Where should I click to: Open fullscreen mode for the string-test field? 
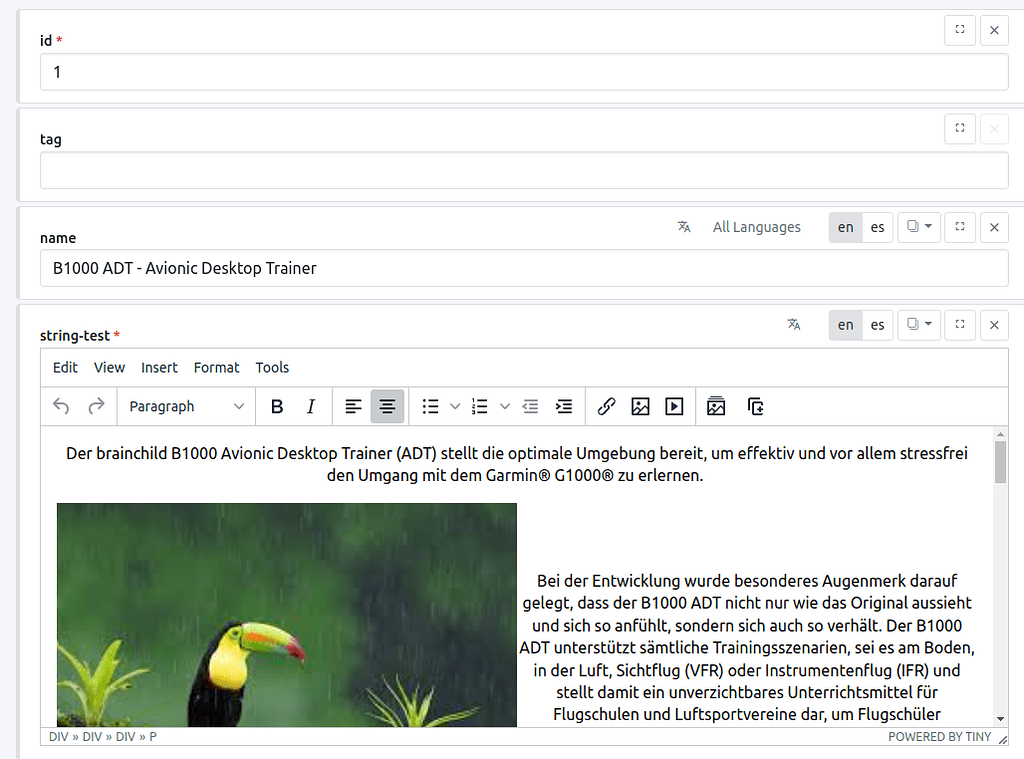[959, 325]
